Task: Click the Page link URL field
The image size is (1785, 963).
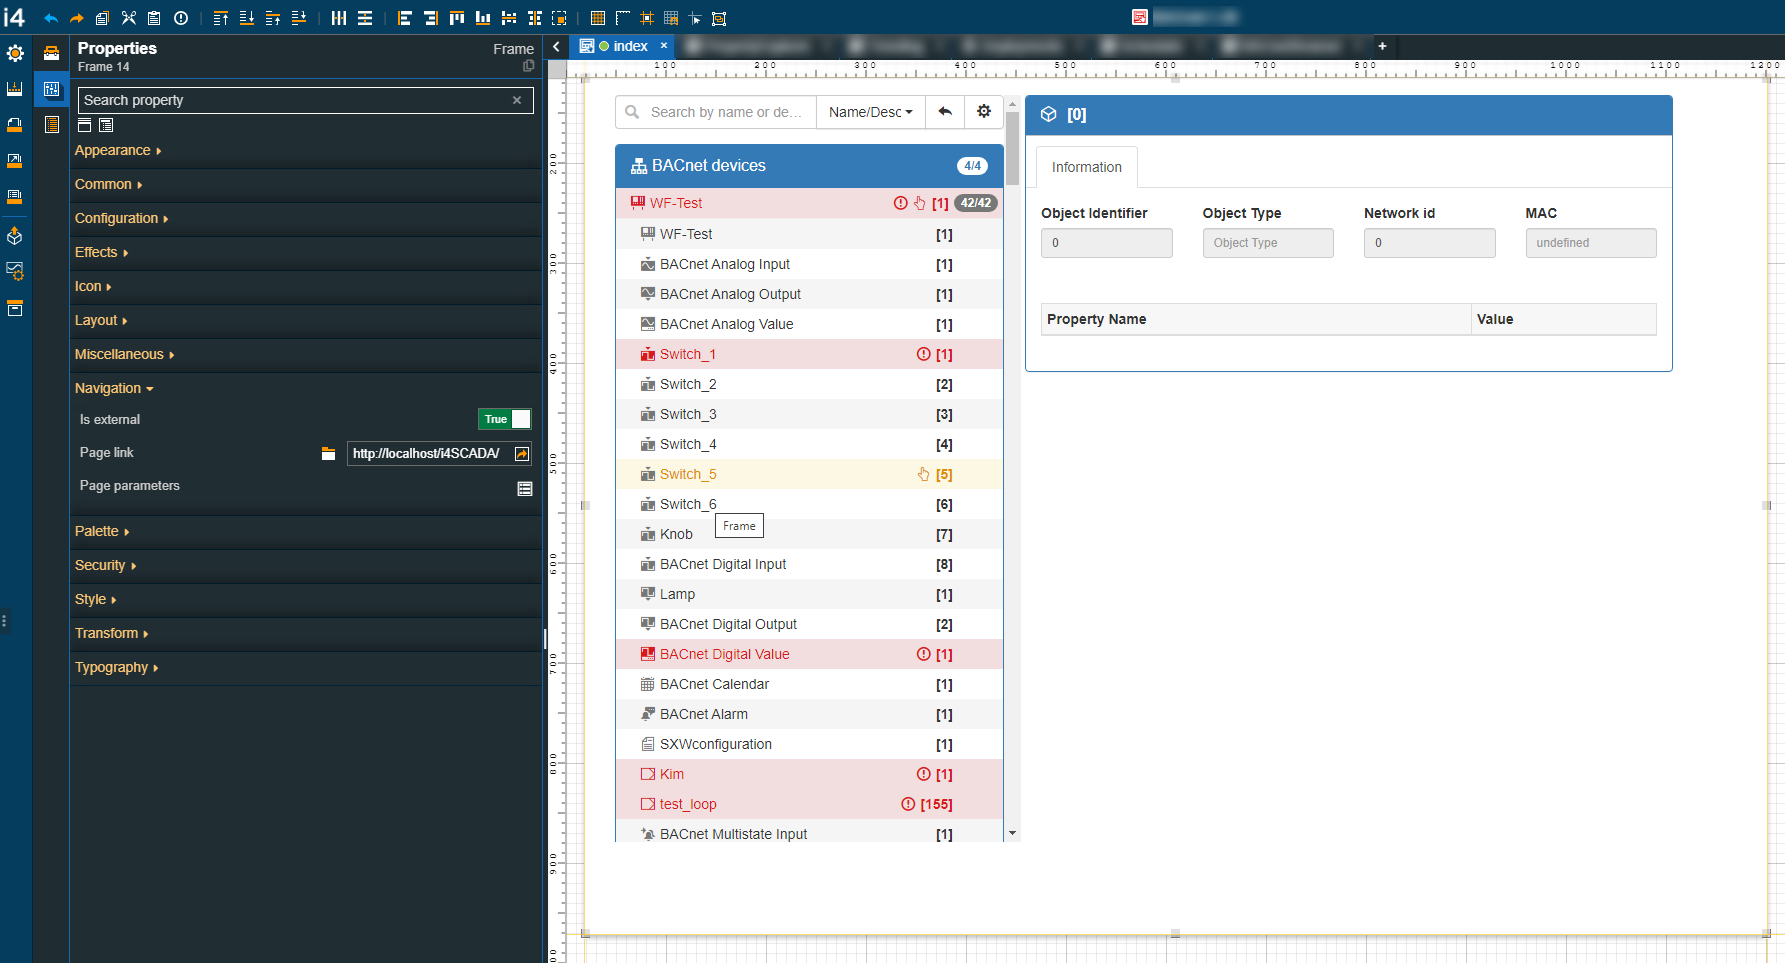Action: (x=430, y=454)
